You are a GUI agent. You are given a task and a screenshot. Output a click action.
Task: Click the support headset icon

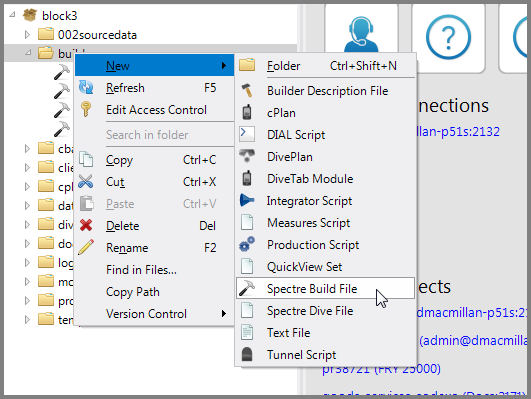pos(361,35)
